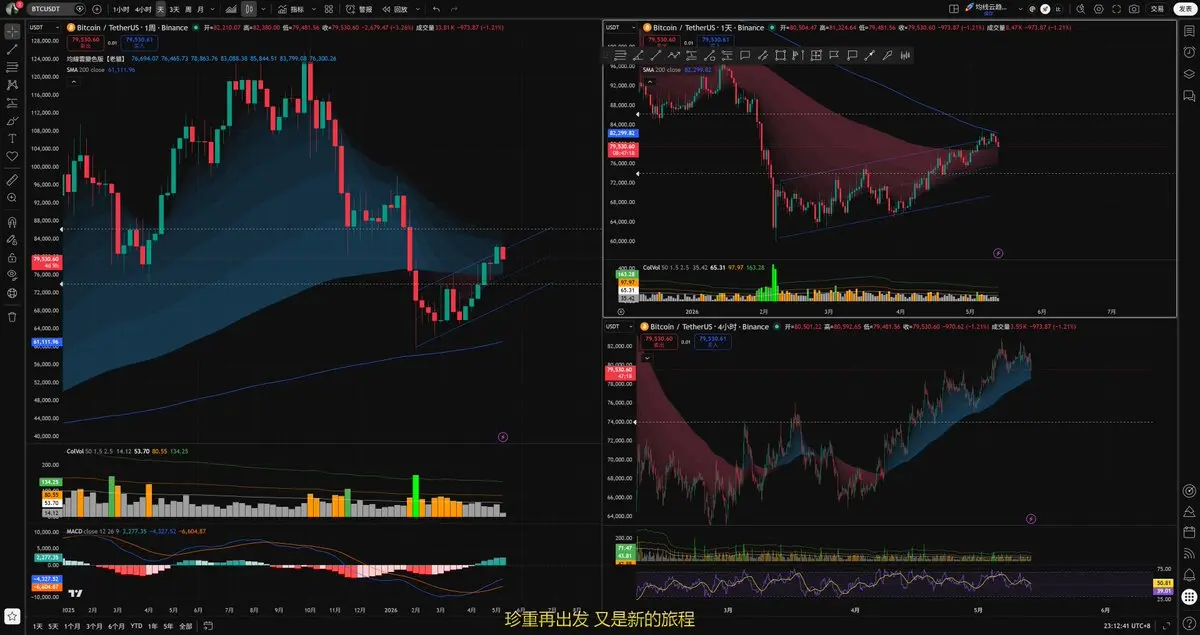Expand the timeframe interval dropdown arrow
The height and width of the screenshot is (635, 1200).
click(212, 9)
